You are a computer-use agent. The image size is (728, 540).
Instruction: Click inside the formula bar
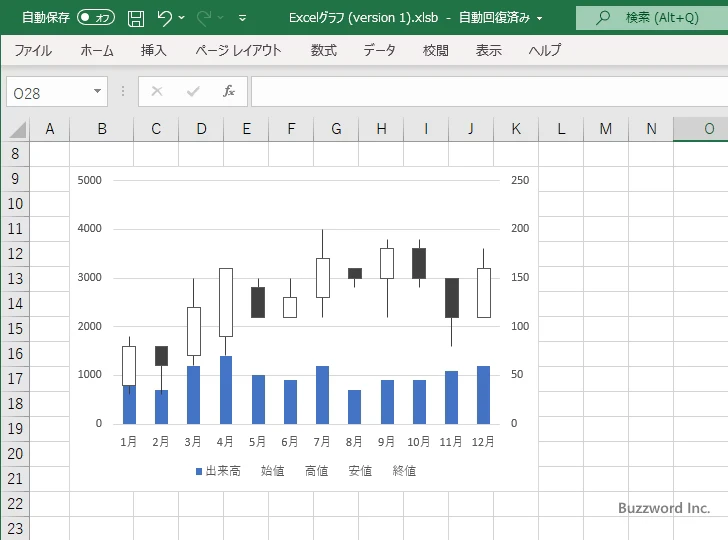coord(489,92)
